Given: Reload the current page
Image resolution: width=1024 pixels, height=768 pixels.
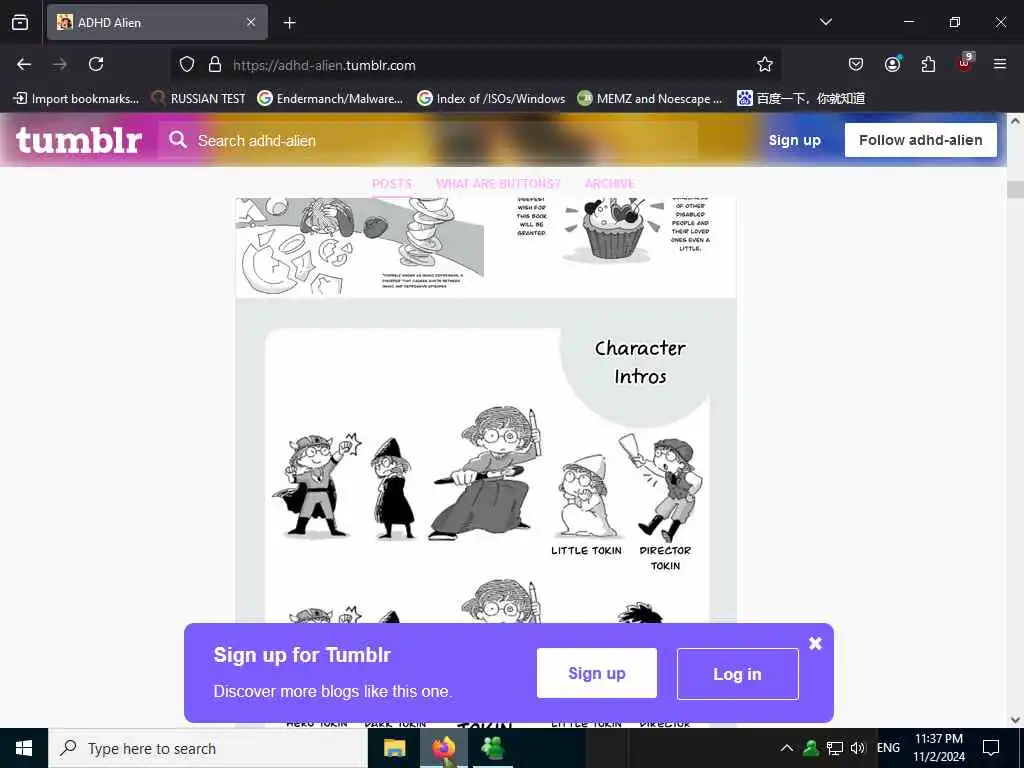Looking at the screenshot, I should 96,64.
